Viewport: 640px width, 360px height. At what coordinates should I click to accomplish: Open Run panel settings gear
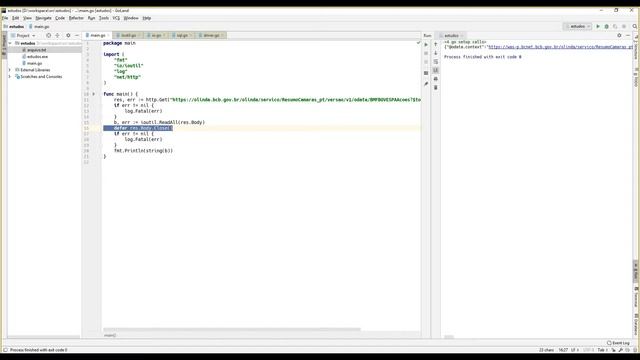[x=619, y=36]
